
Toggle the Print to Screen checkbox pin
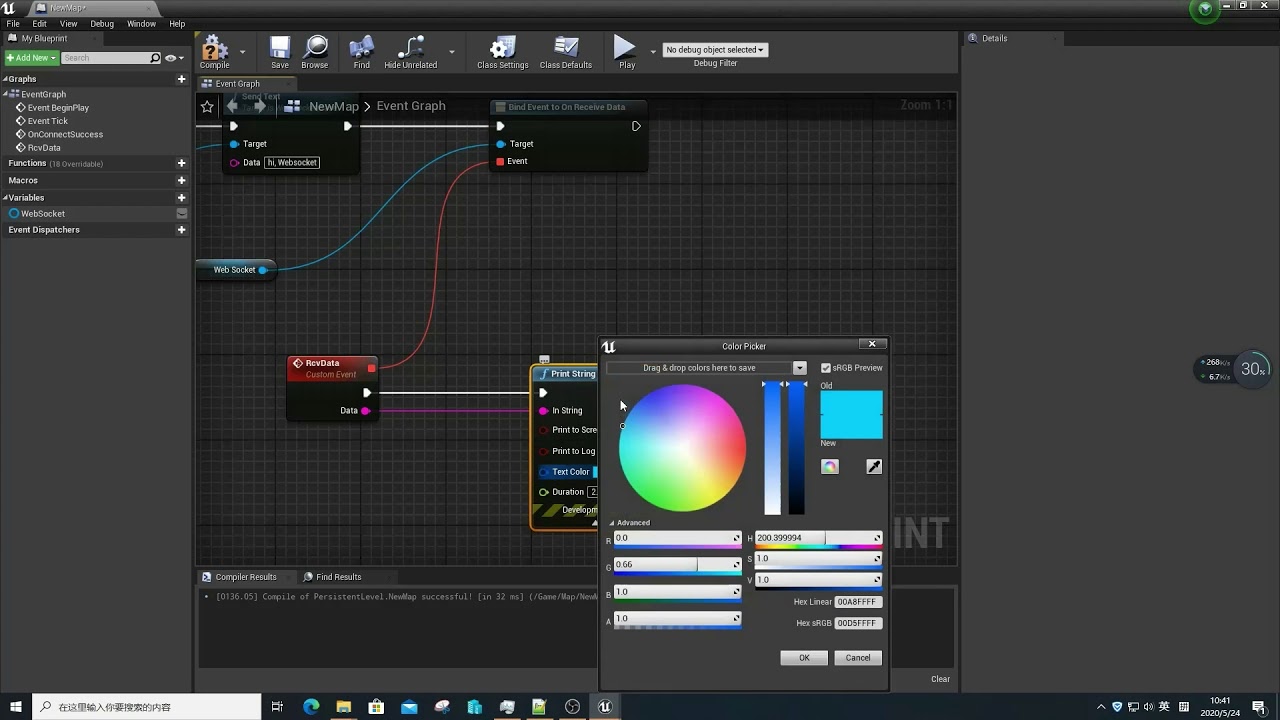[544, 430]
